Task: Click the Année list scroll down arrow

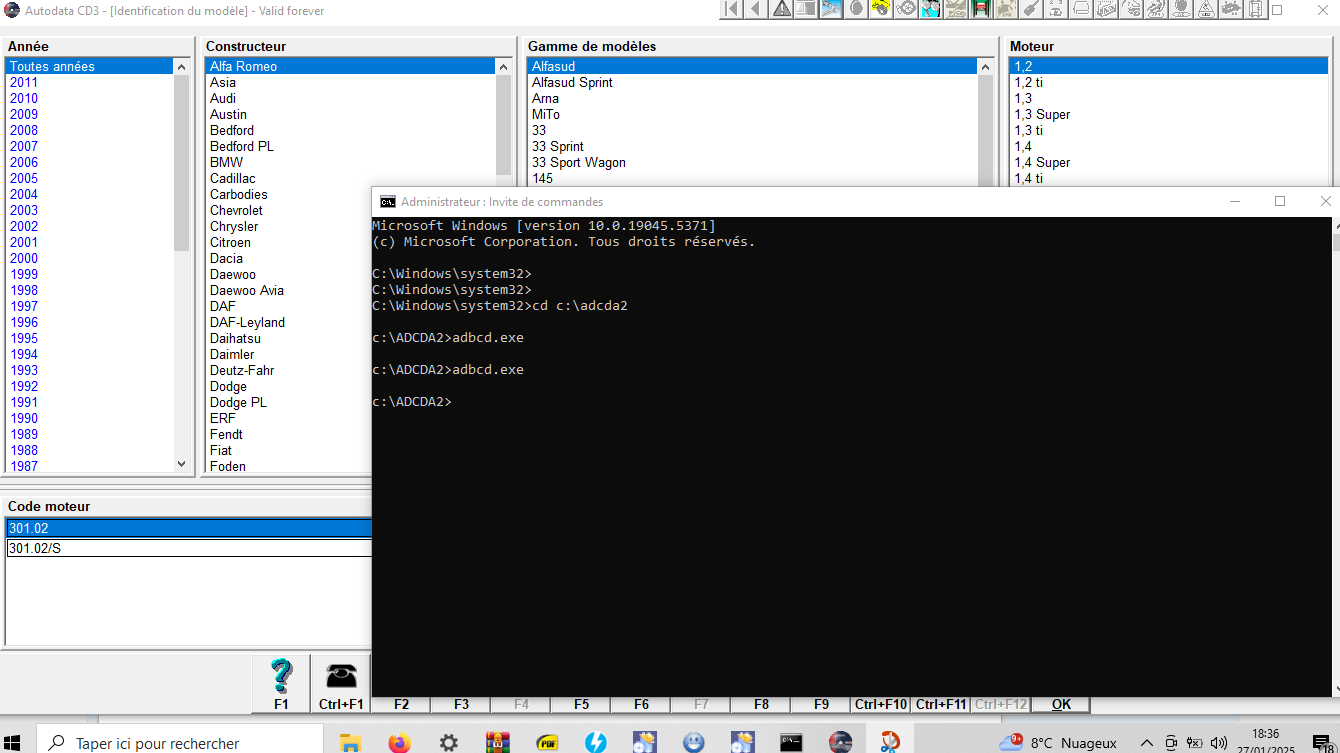Action: 181,464
